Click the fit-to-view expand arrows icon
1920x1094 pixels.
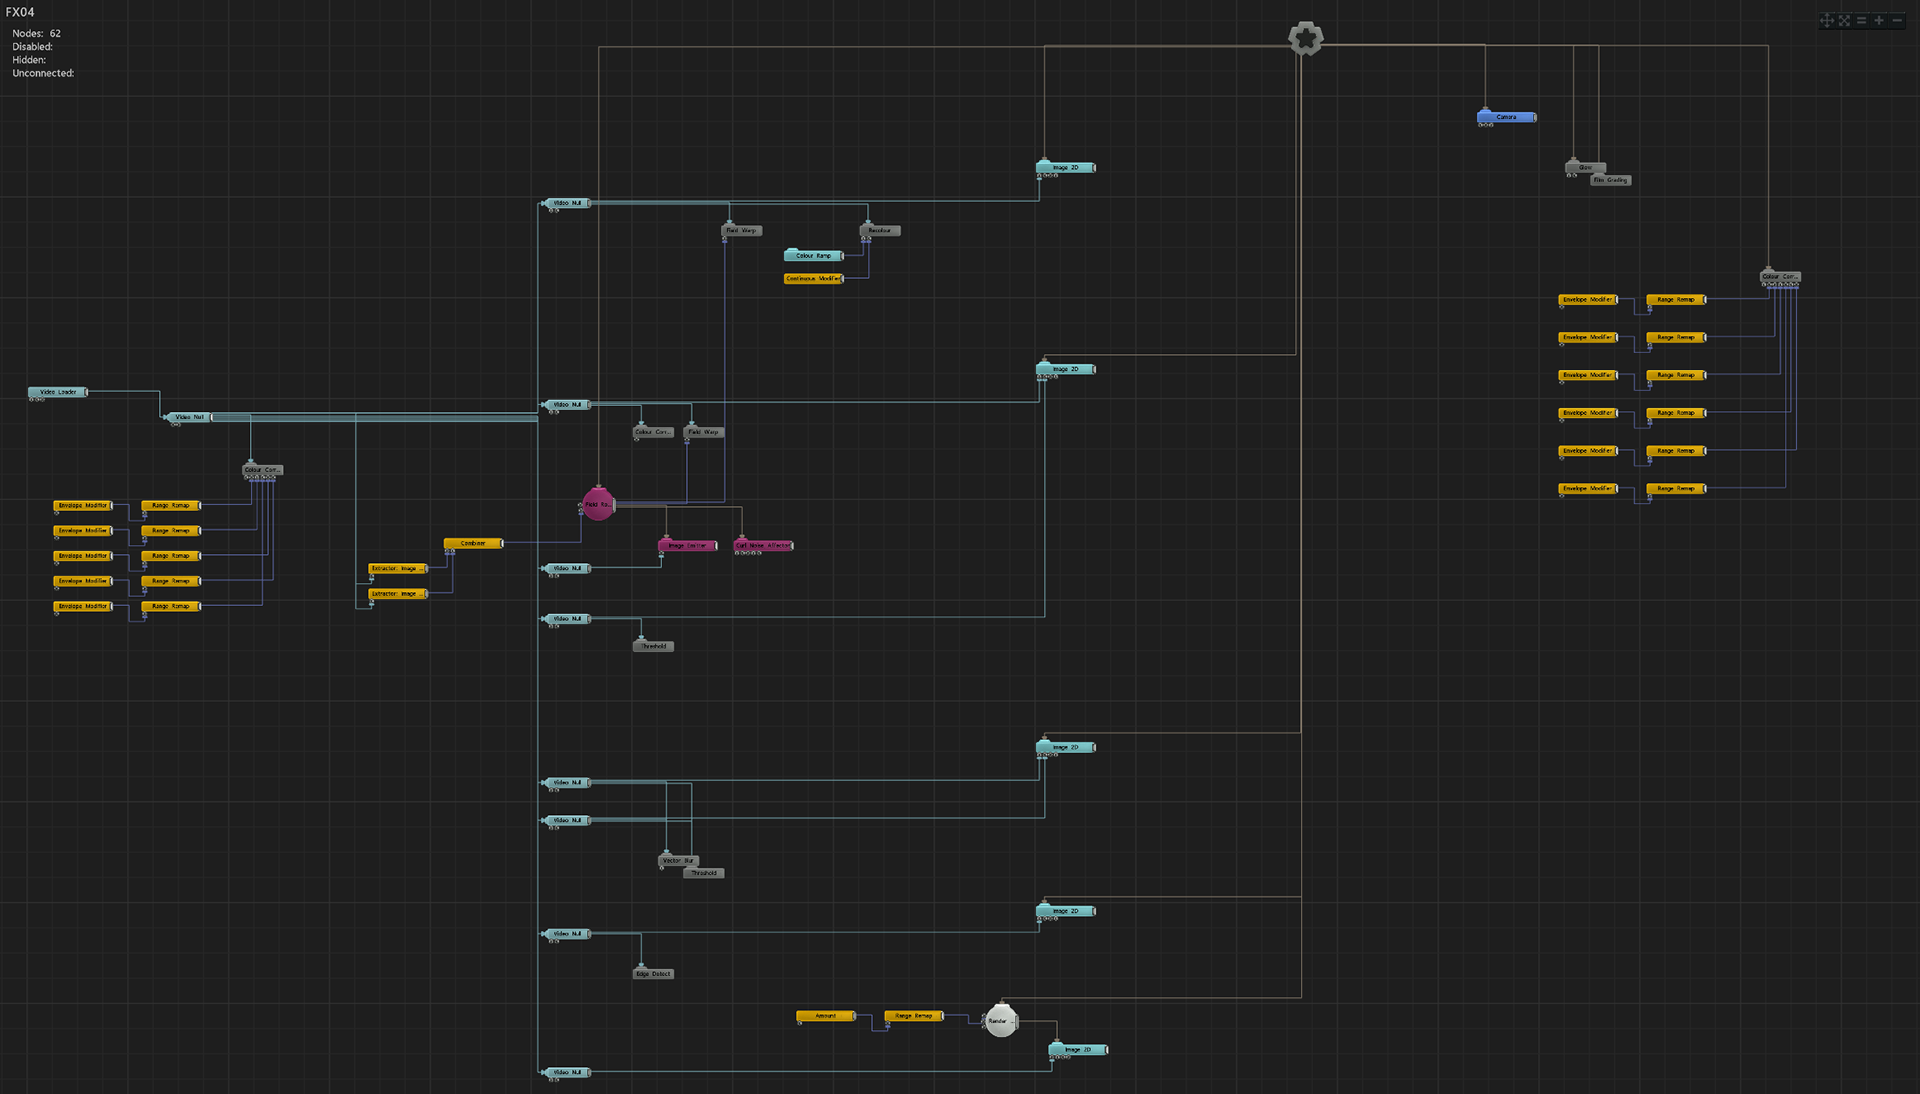coord(1844,20)
